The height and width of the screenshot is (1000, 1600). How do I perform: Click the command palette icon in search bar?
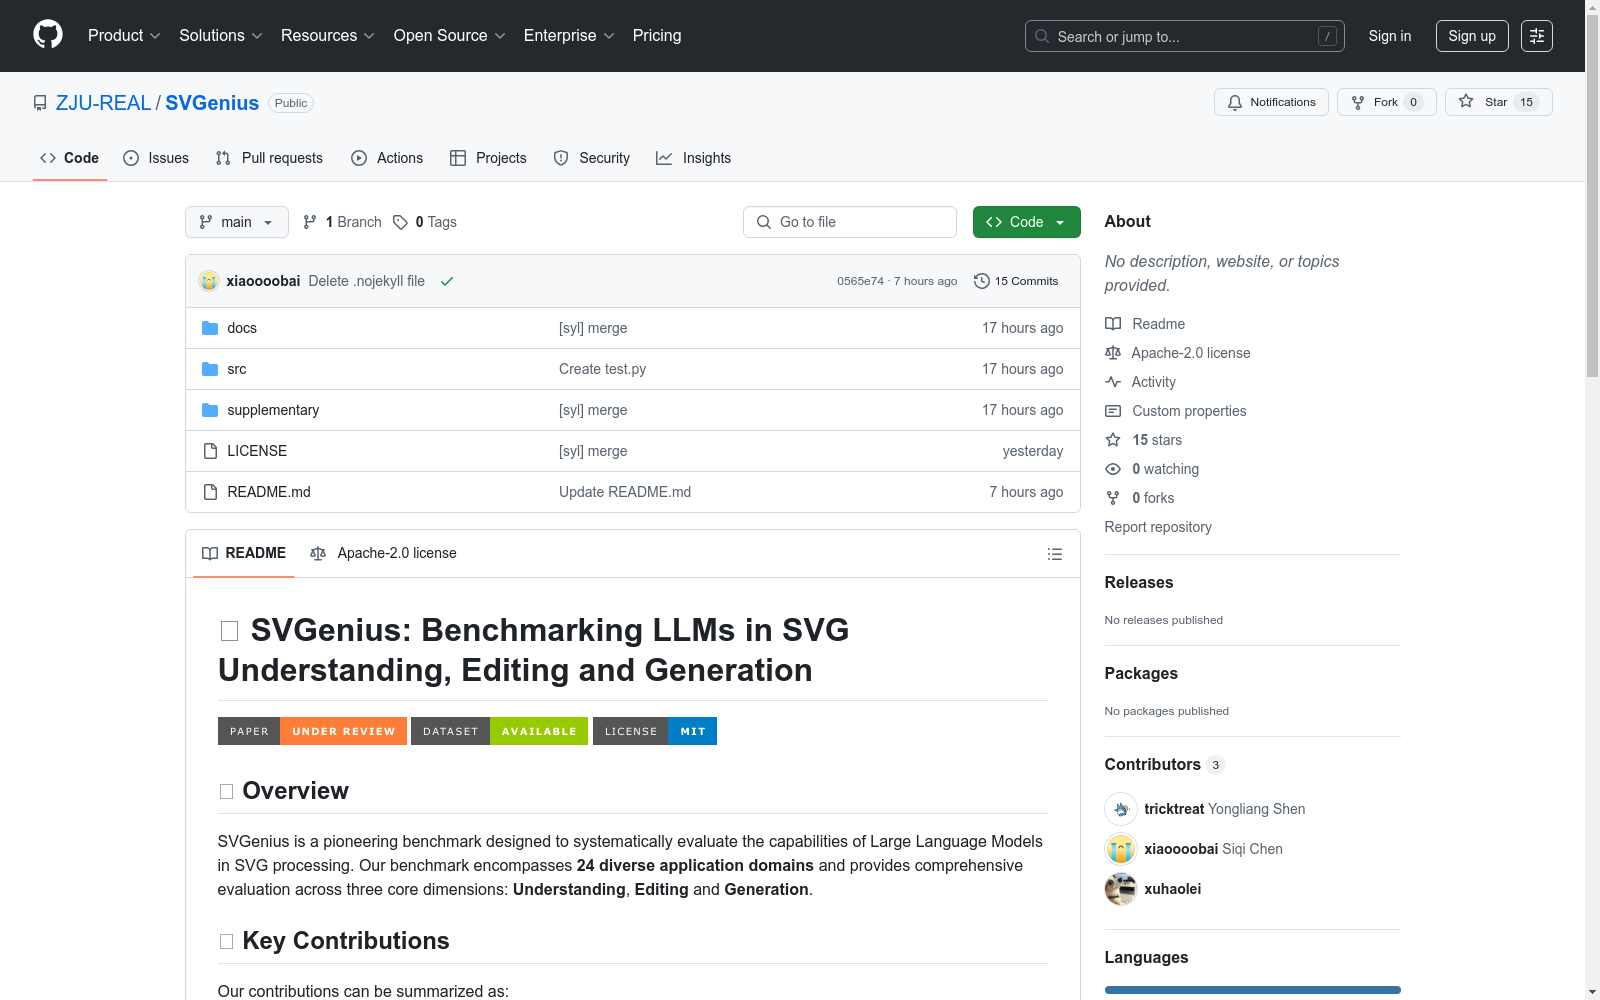(x=1327, y=36)
